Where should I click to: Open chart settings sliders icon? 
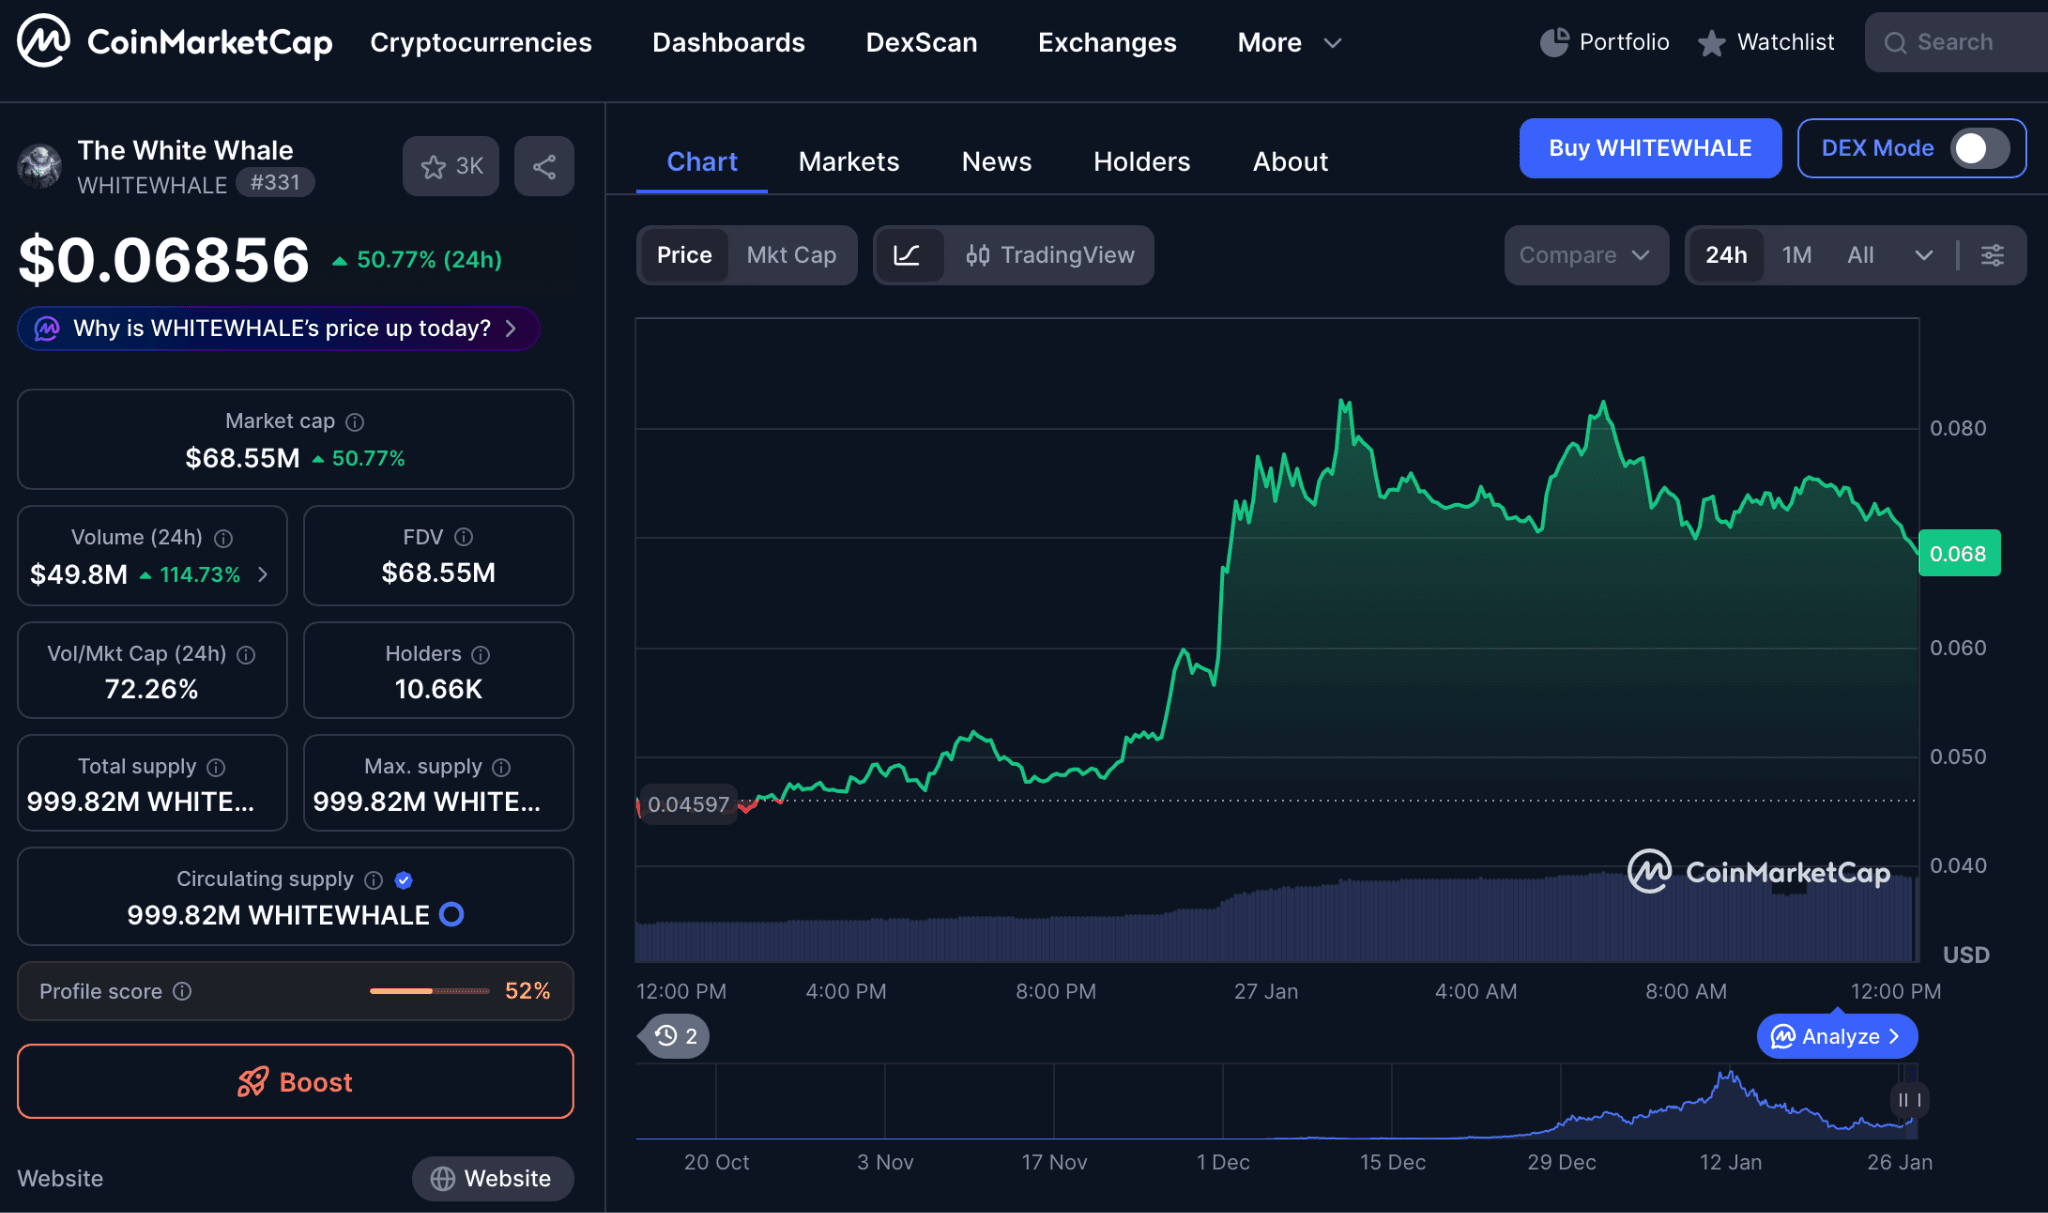pyautogui.click(x=1992, y=255)
